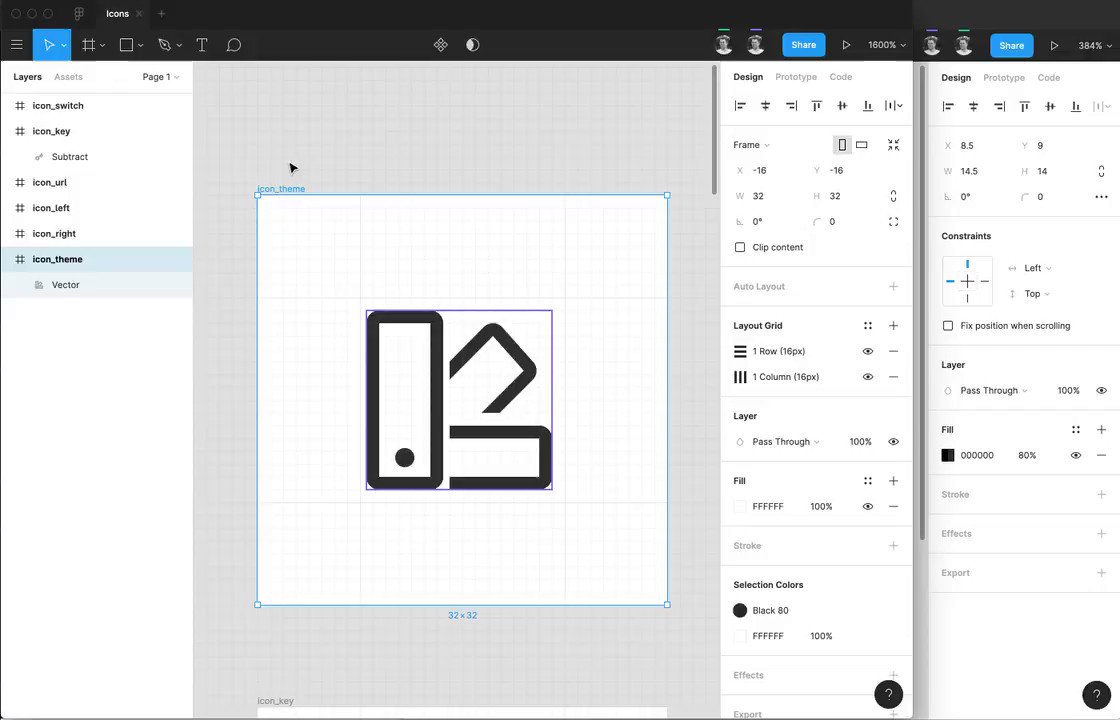The width and height of the screenshot is (1120, 720).
Task: Open Prototype tab in right window
Action: pos(1004,78)
